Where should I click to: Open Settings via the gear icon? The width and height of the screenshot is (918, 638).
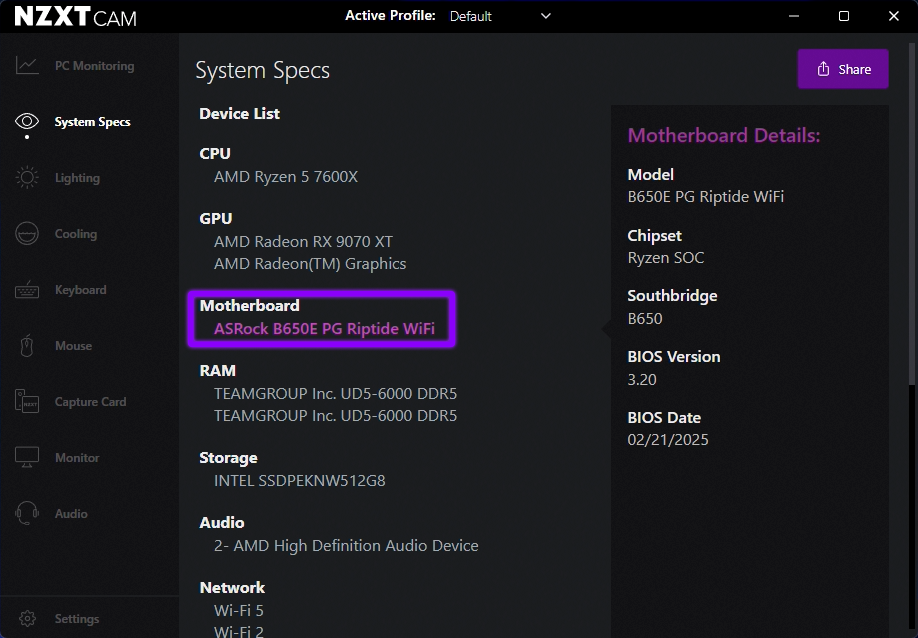[28, 618]
